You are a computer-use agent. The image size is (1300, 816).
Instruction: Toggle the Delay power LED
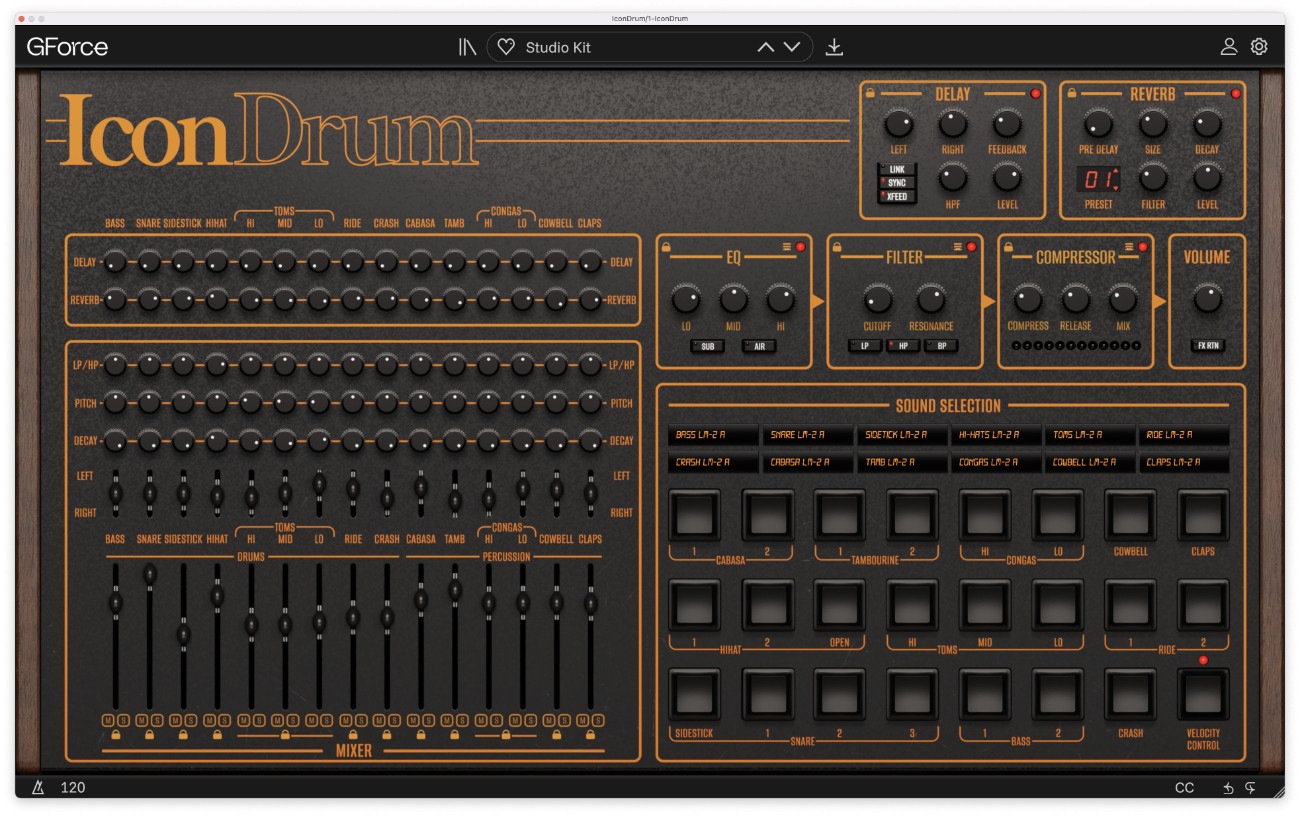pos(1035,94)
